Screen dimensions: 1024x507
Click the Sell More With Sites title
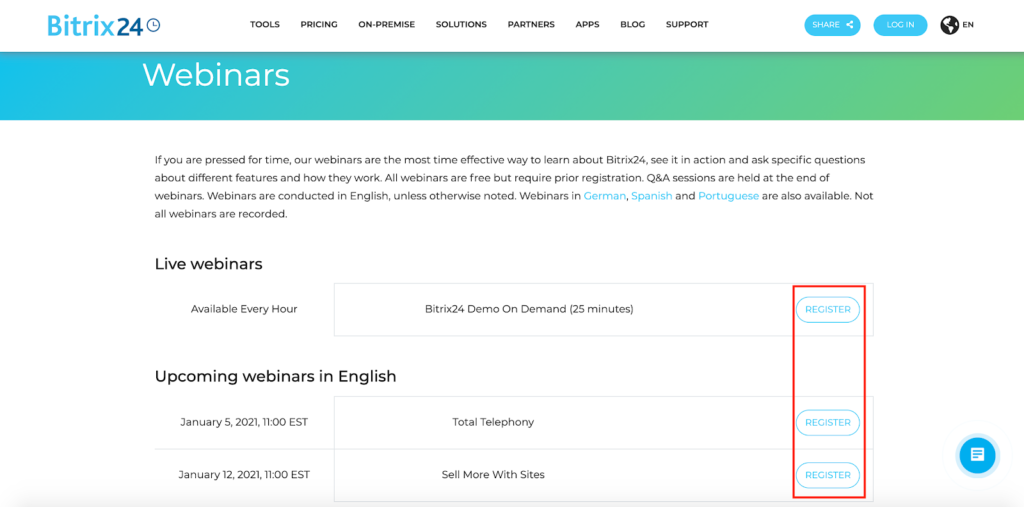click(x=493, y=475)
